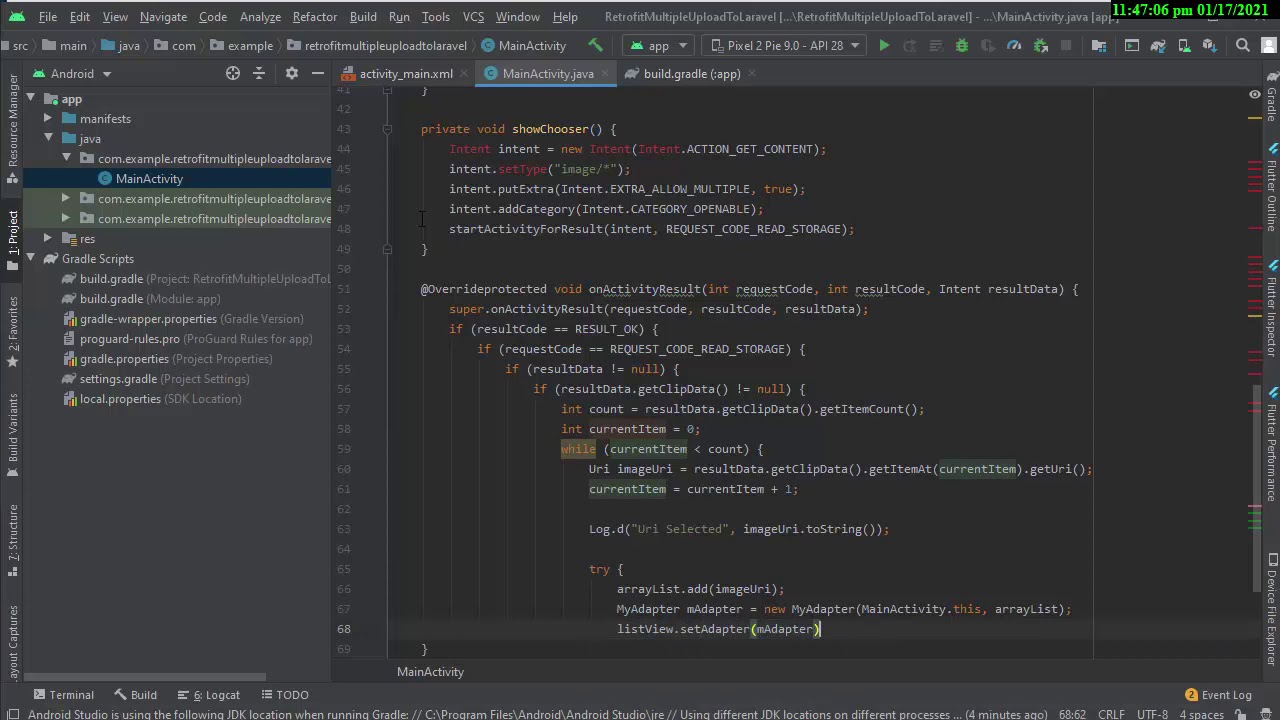Hide the Project tool window
Viewport: 1280px width, 720px height.
coord(318,73)
